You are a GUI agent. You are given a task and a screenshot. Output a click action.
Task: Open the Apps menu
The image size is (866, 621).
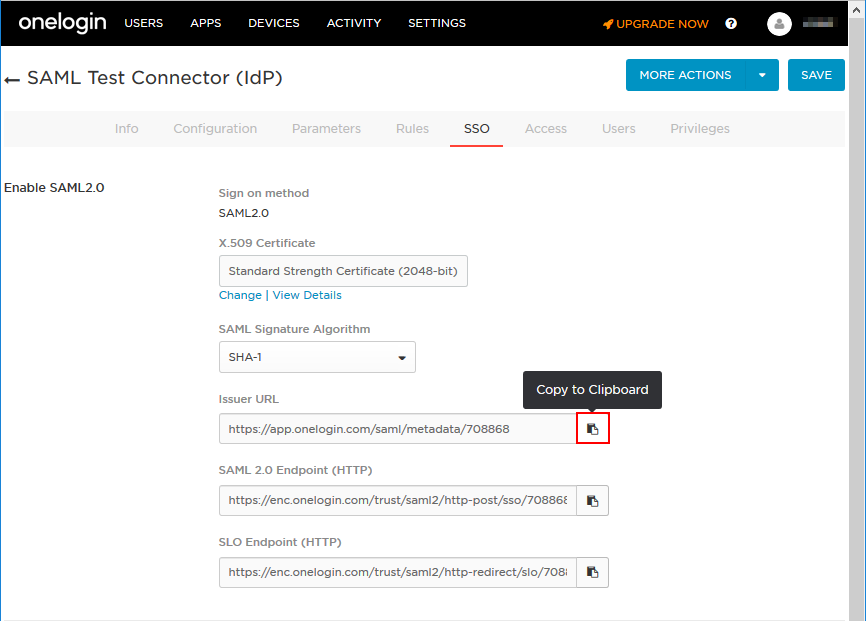[205, 23]
